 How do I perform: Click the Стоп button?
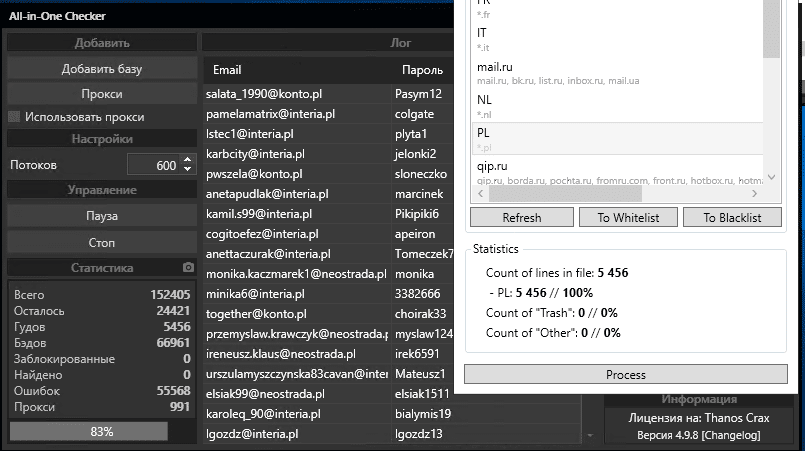coord(102,242)
